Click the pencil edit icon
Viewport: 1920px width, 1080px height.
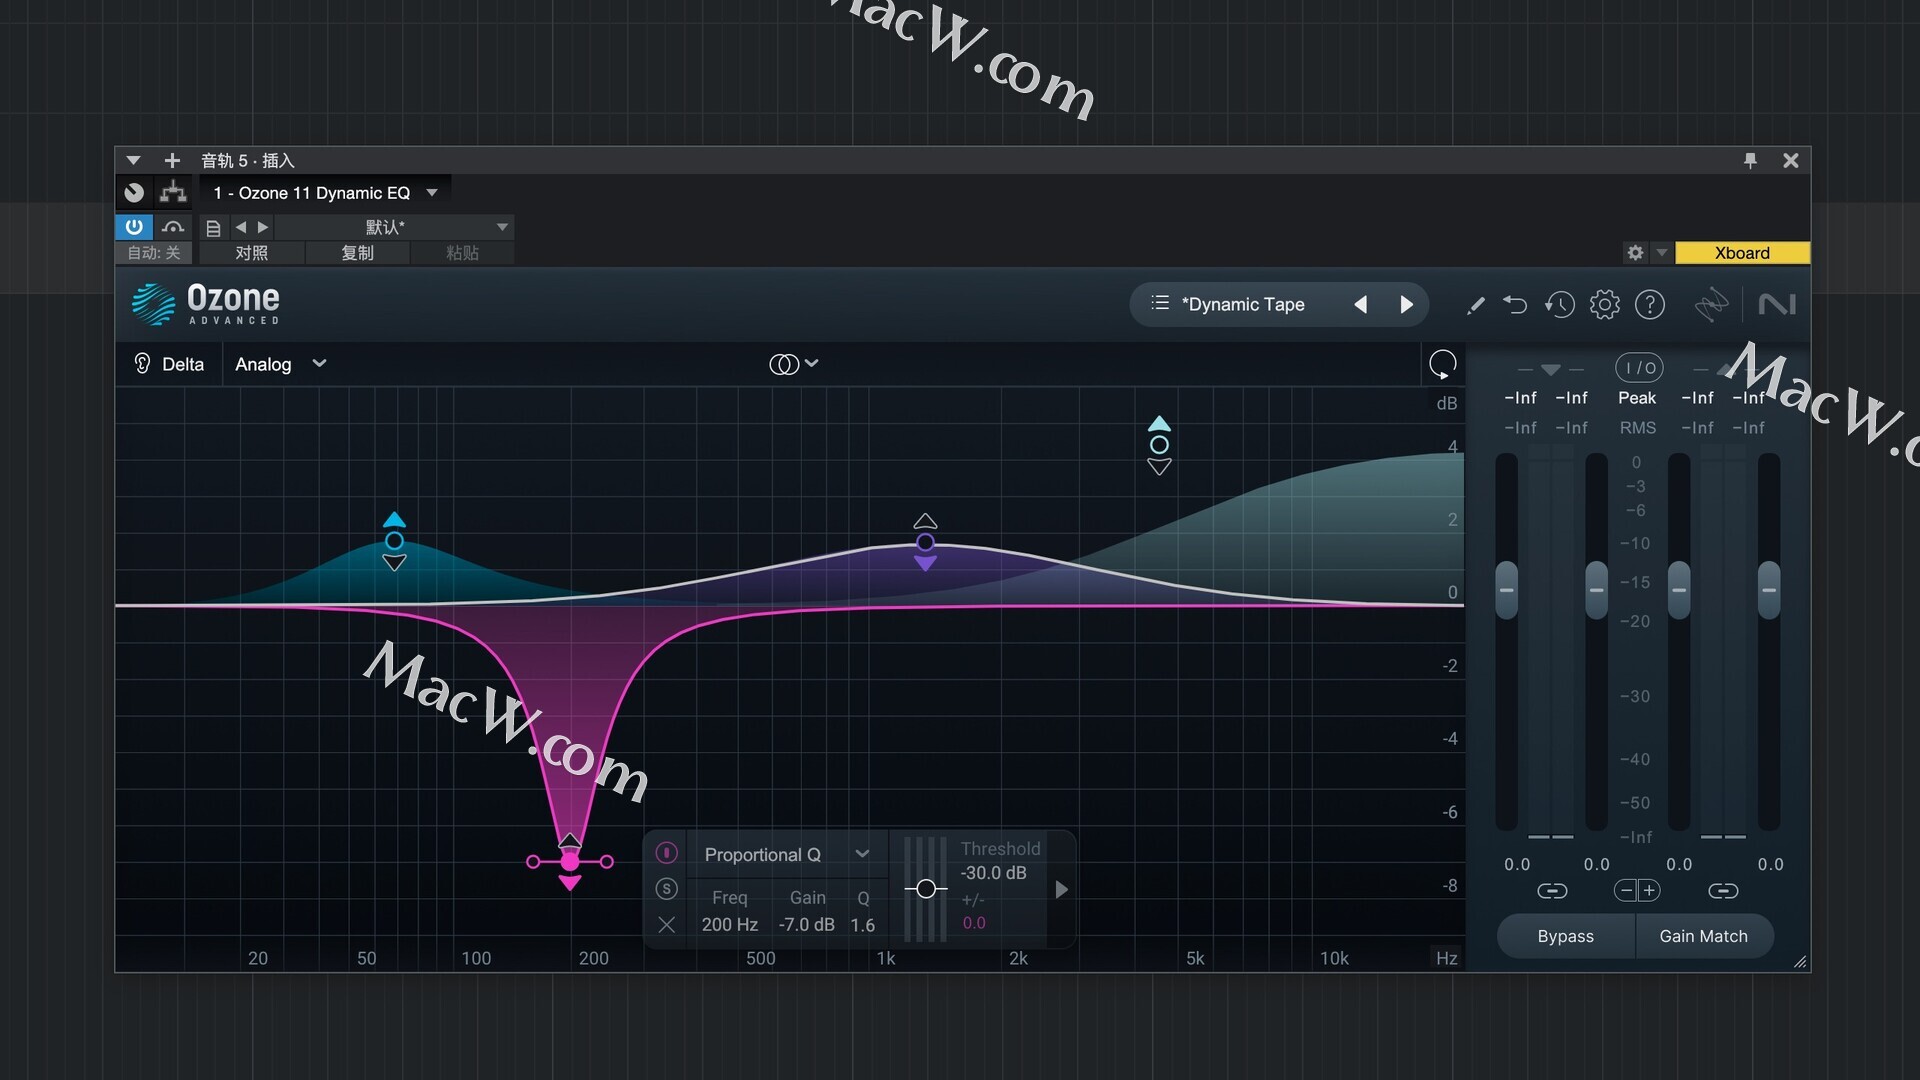(1475, 305)
